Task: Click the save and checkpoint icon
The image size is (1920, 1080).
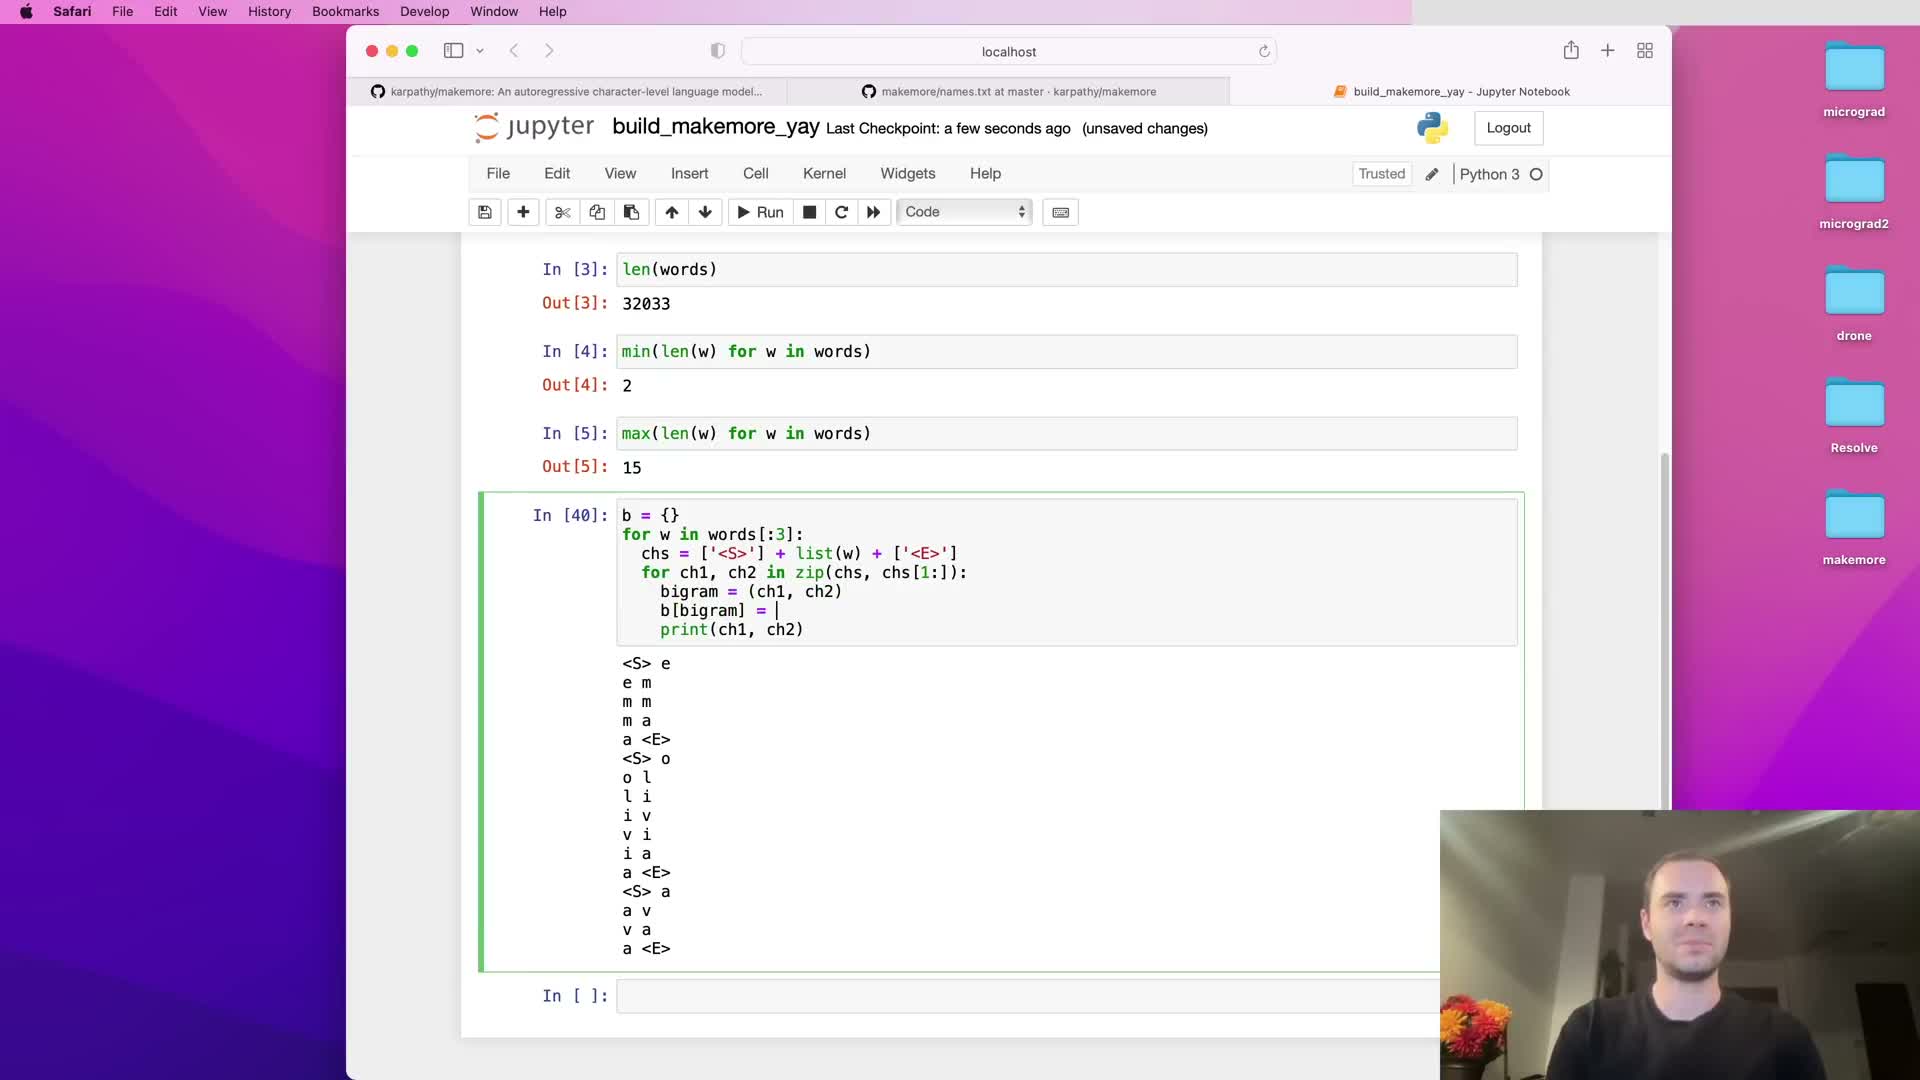Action: point(485,212)
